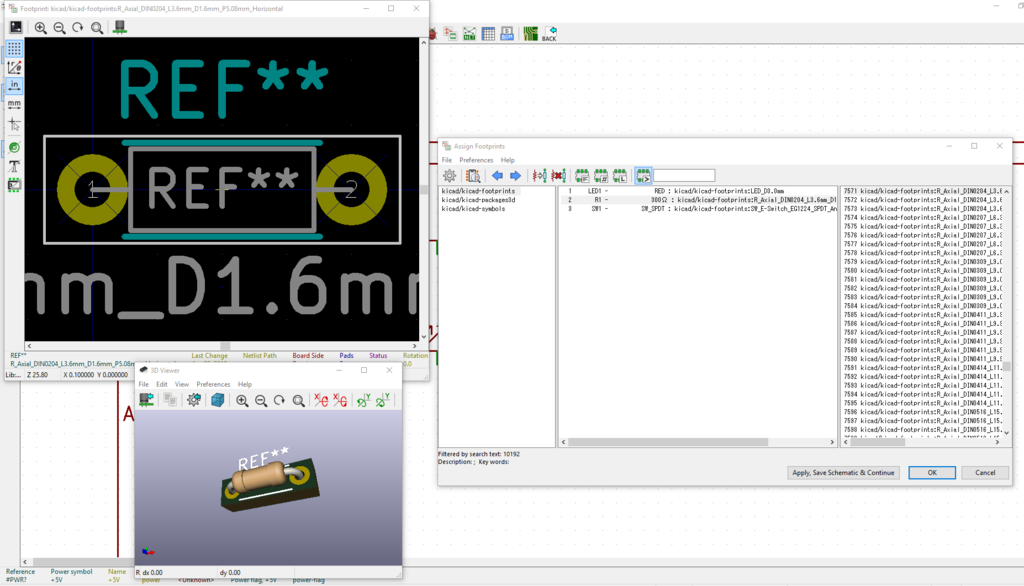Zoom in on 3D Viewer
The image size is (1024, 586).
point(242,400)
